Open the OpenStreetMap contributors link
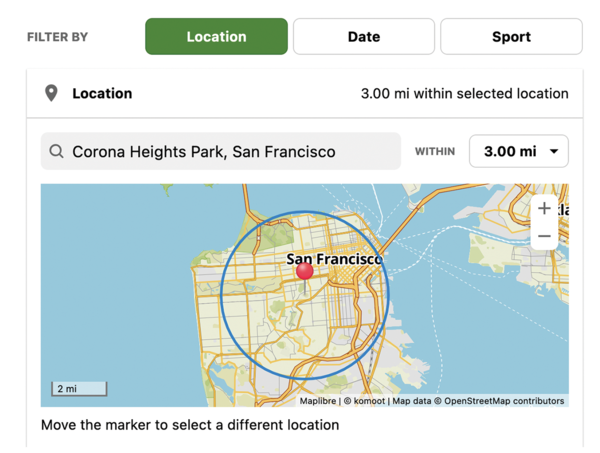 (504, 401)
